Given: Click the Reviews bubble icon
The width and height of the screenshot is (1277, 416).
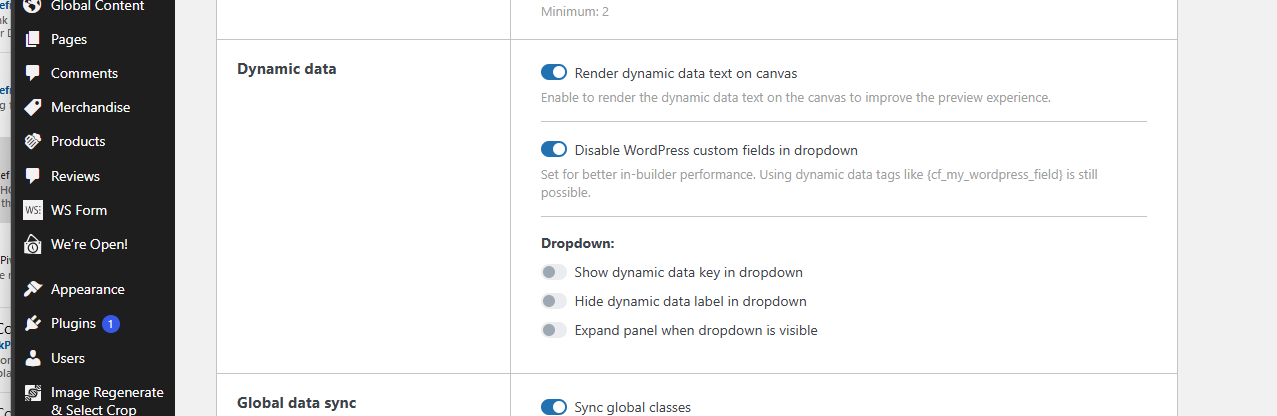Looking at the screenshot, I should click(33, 176).
